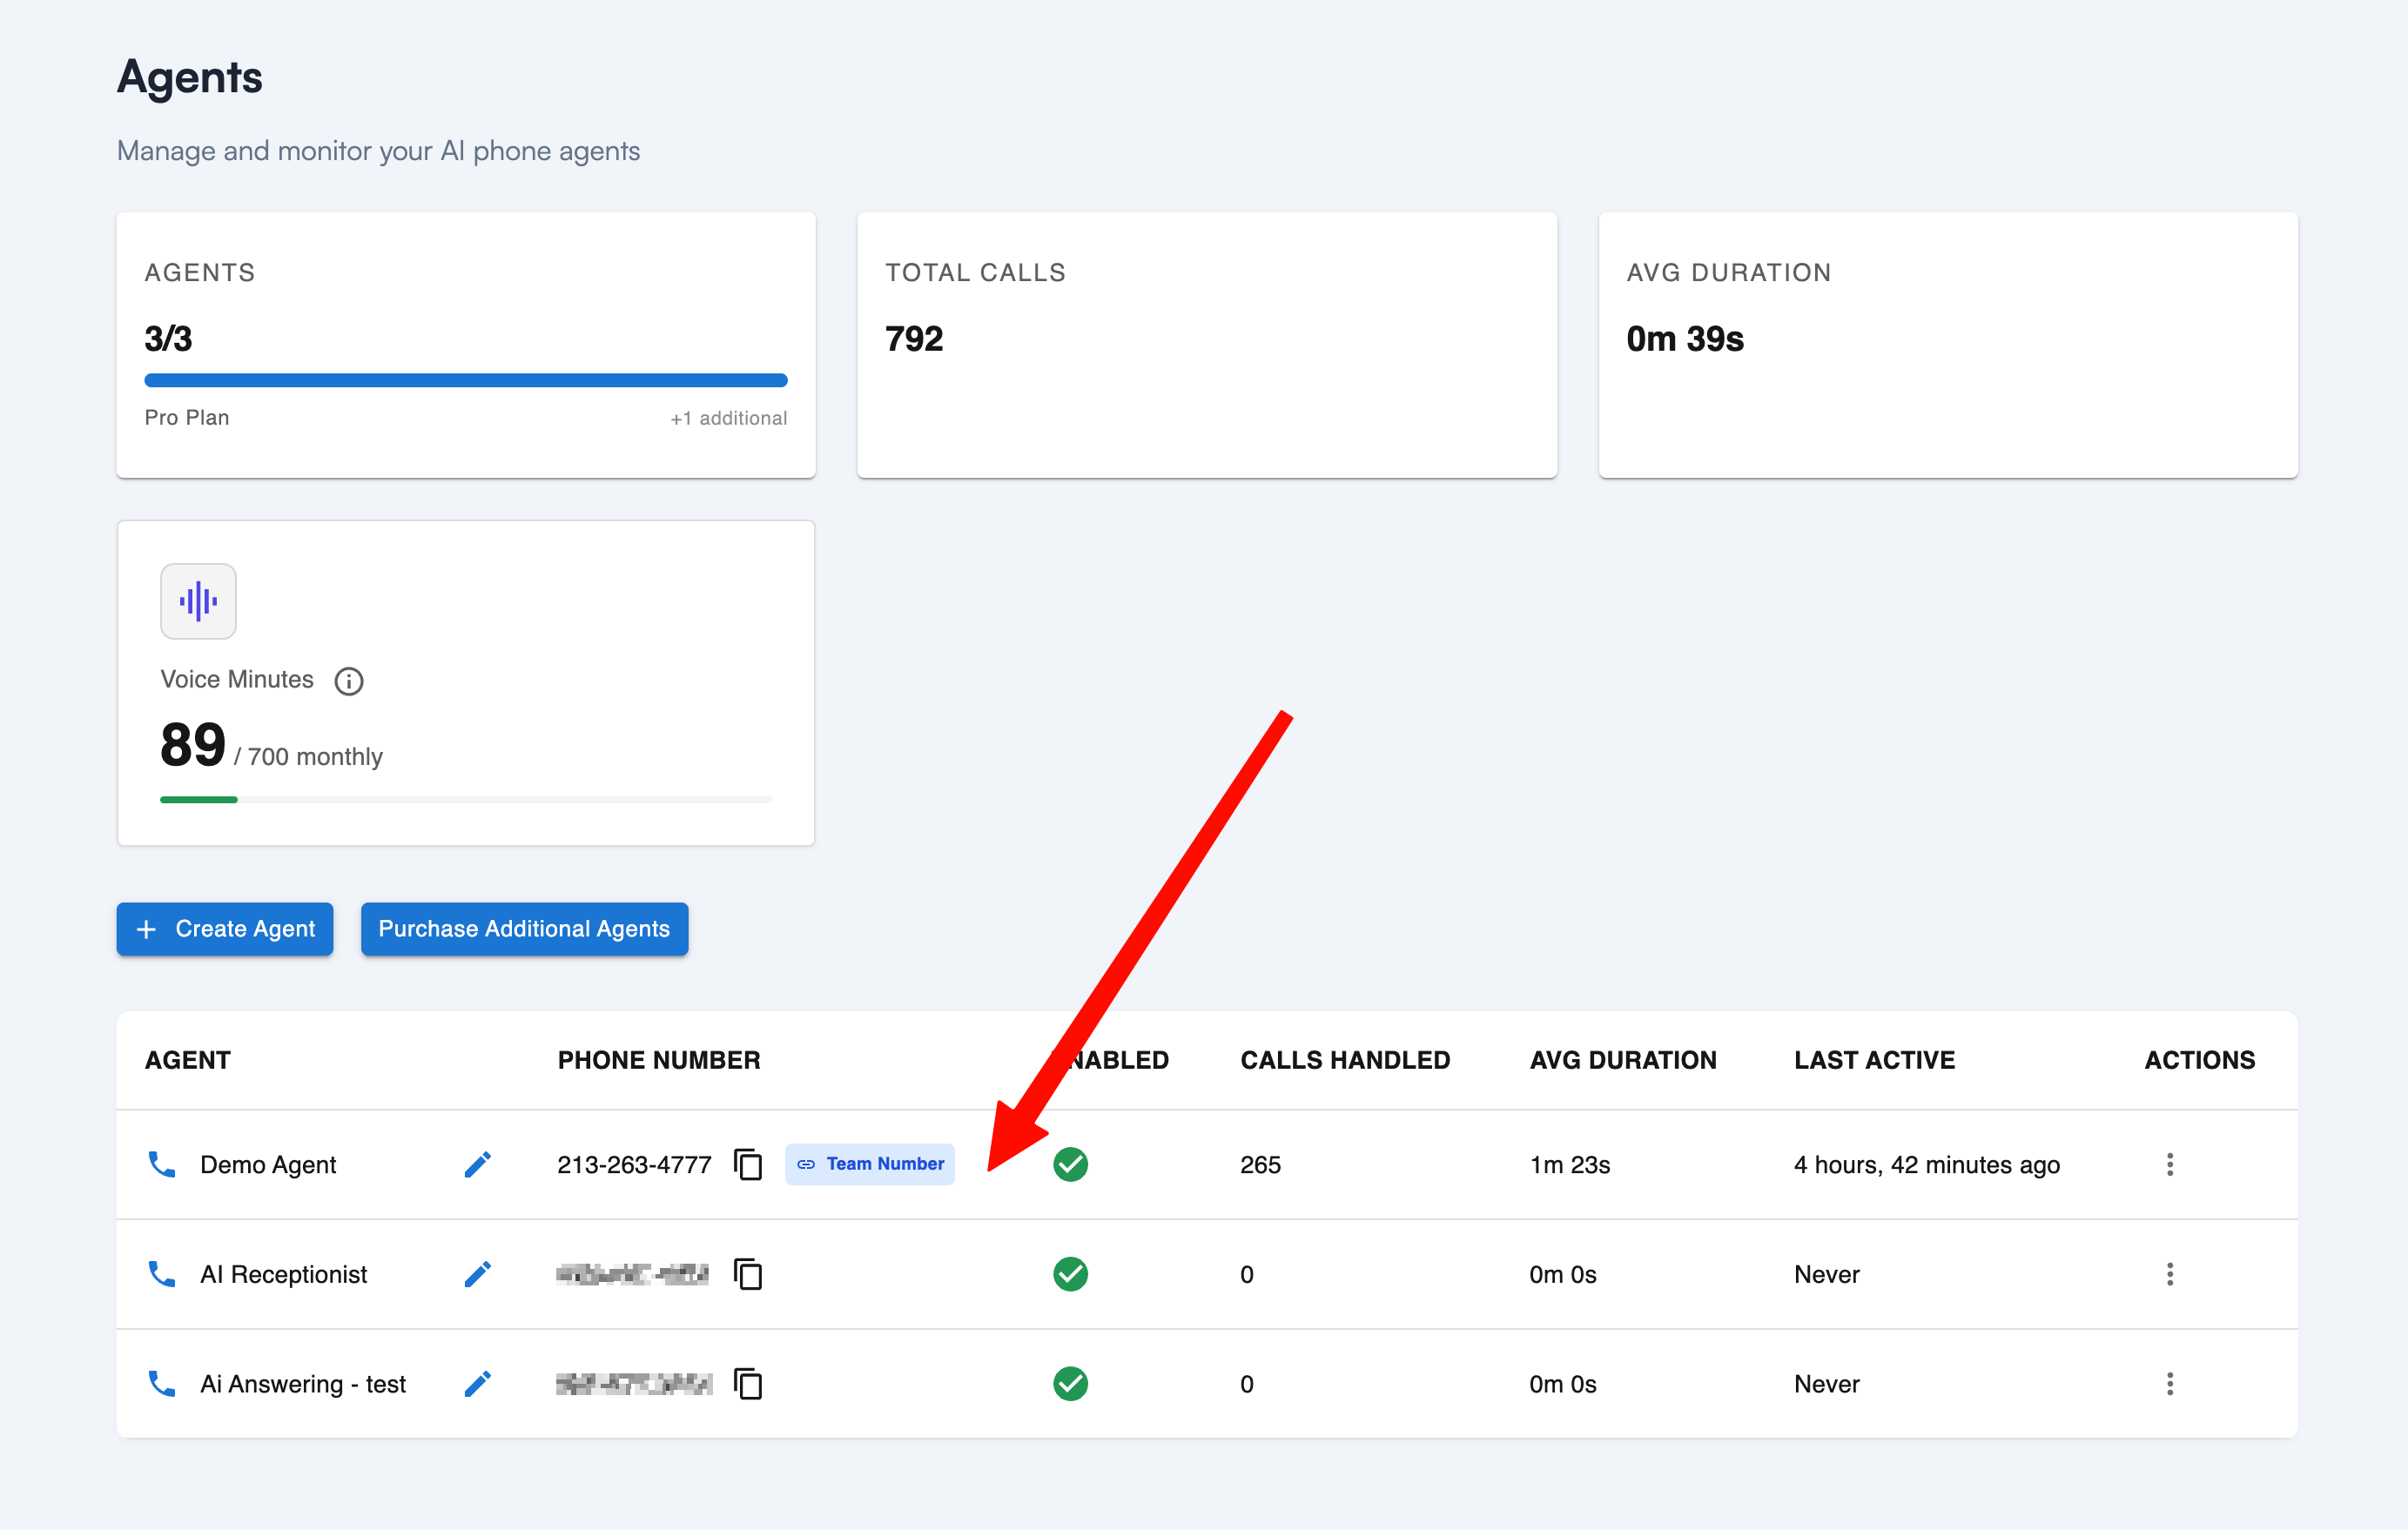The width and height of the screenshot is (2408, 1530).
Task: Toggle enabled status for Demo Agent
Action: click(1070, 1164)
